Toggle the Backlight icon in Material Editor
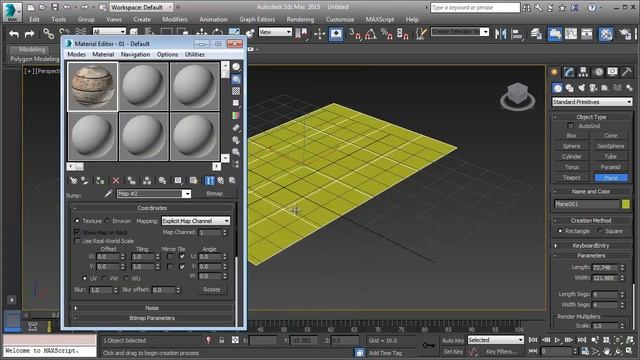 (236, 79)
